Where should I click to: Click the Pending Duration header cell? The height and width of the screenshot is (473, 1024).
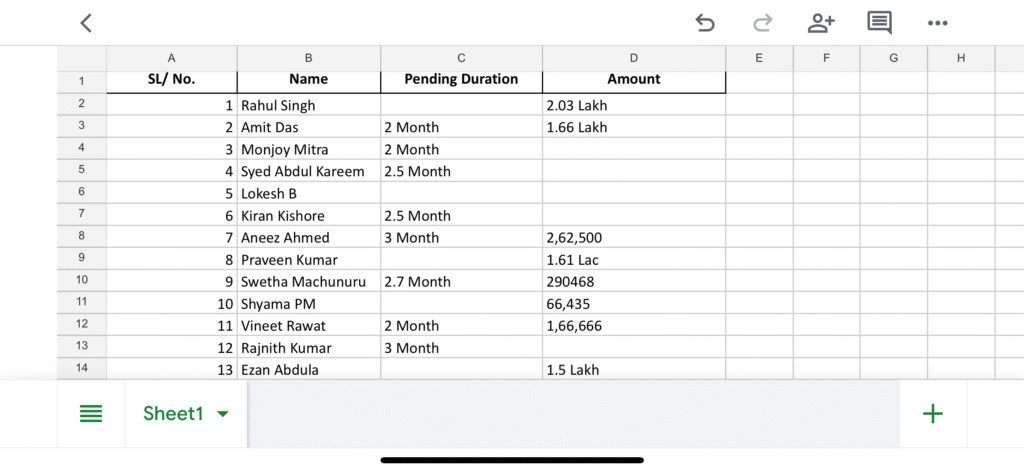point(461,80)
